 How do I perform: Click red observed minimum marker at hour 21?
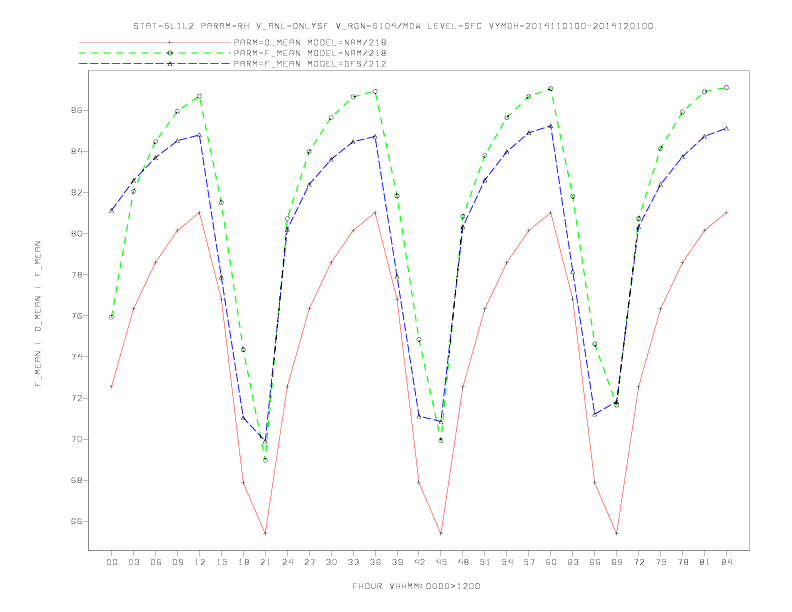[x=265, y=533]
